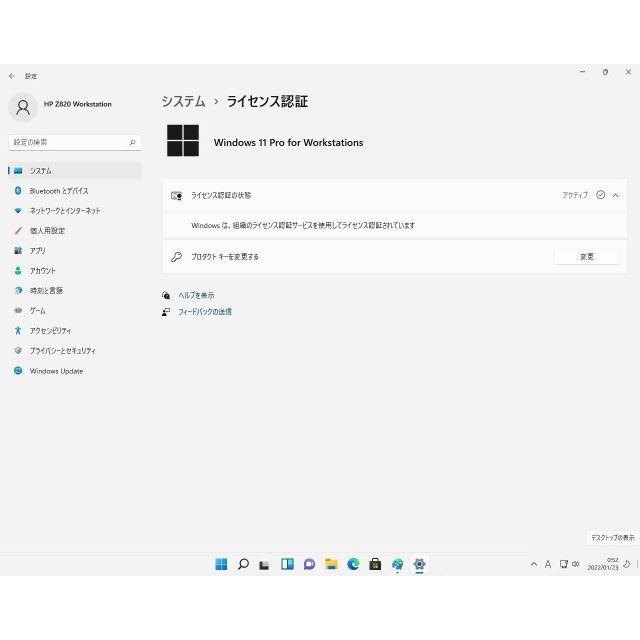The height and width of the screenshot is (640, 640).
Task: Open アカウント settings
Action: (75, 271)
